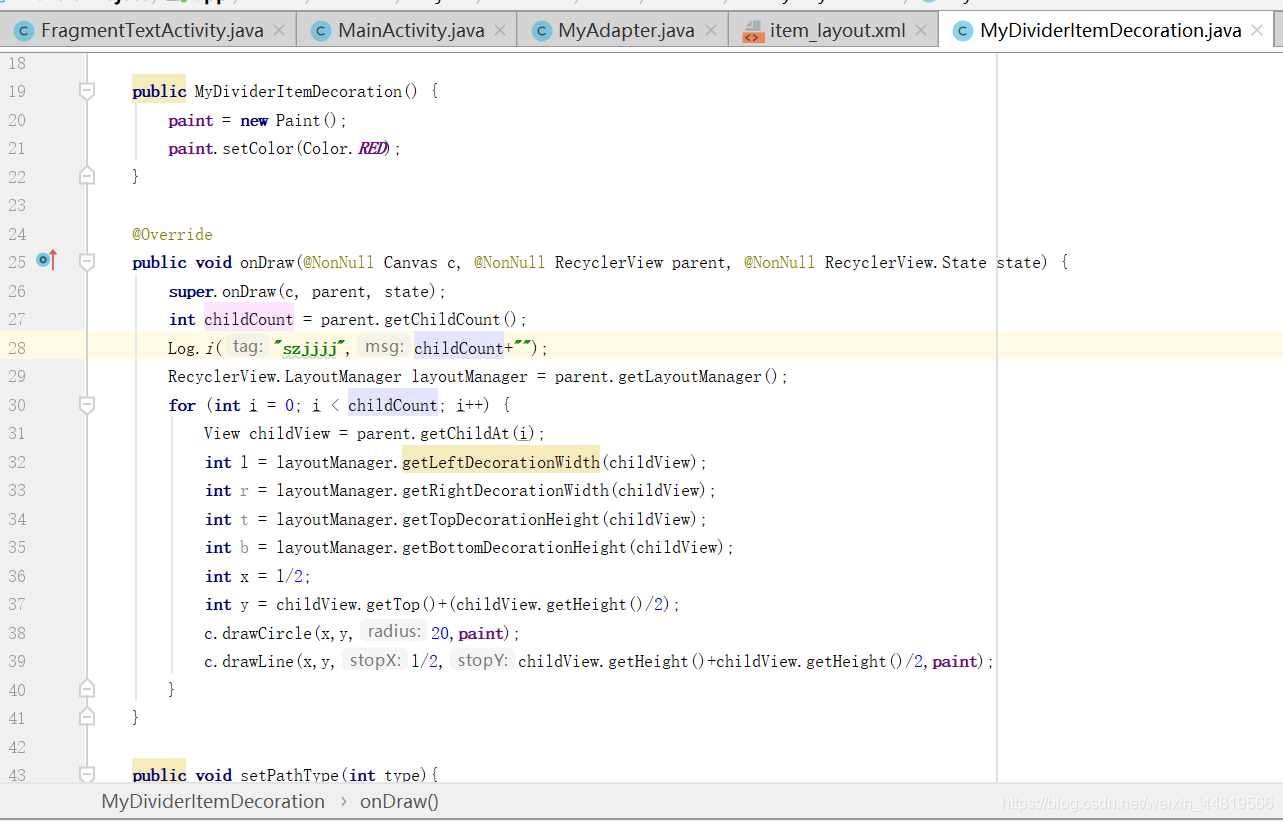Click getRightDecorationWidth on line 33
The width and height of the screenshot is (1283, 822).
(x=505, y=491)
